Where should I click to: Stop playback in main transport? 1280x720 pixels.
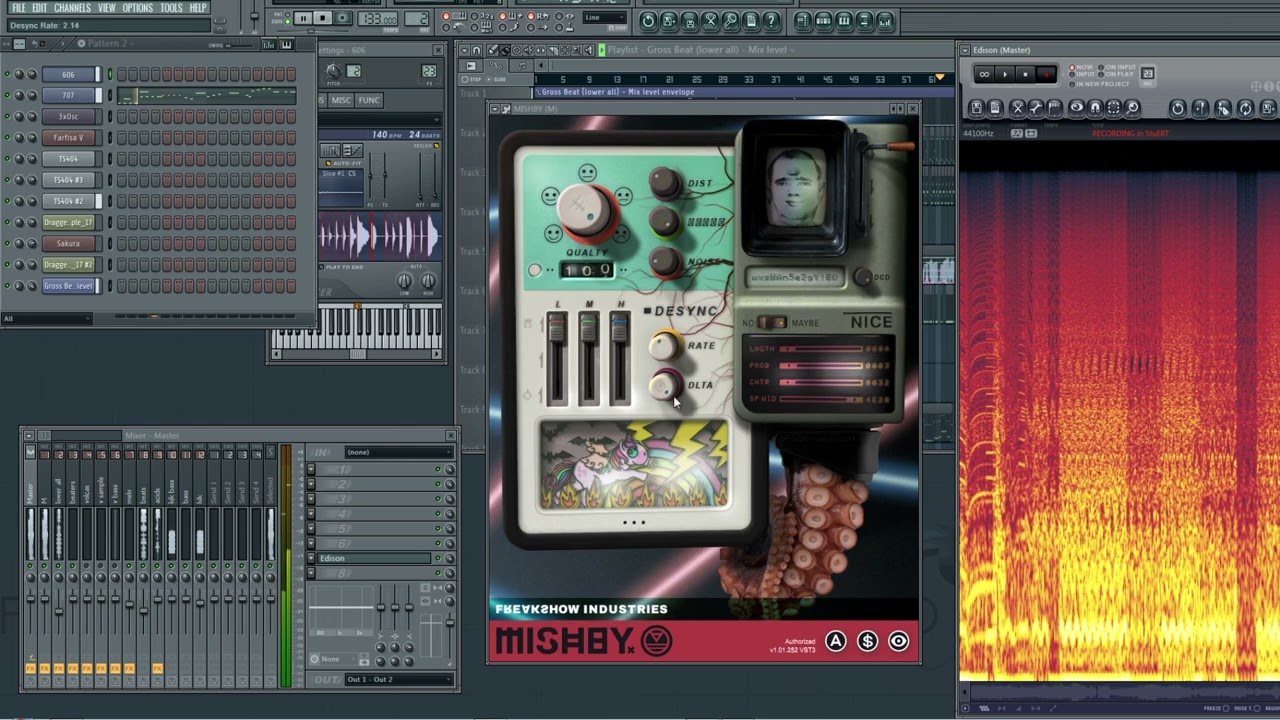tap(322, 18)
